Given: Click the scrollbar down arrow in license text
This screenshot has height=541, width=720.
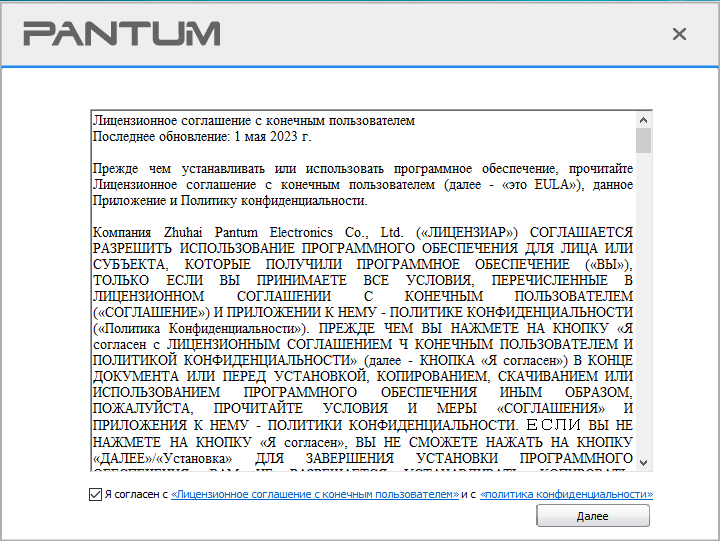Looking at the screenshot, I should (643, 462).
